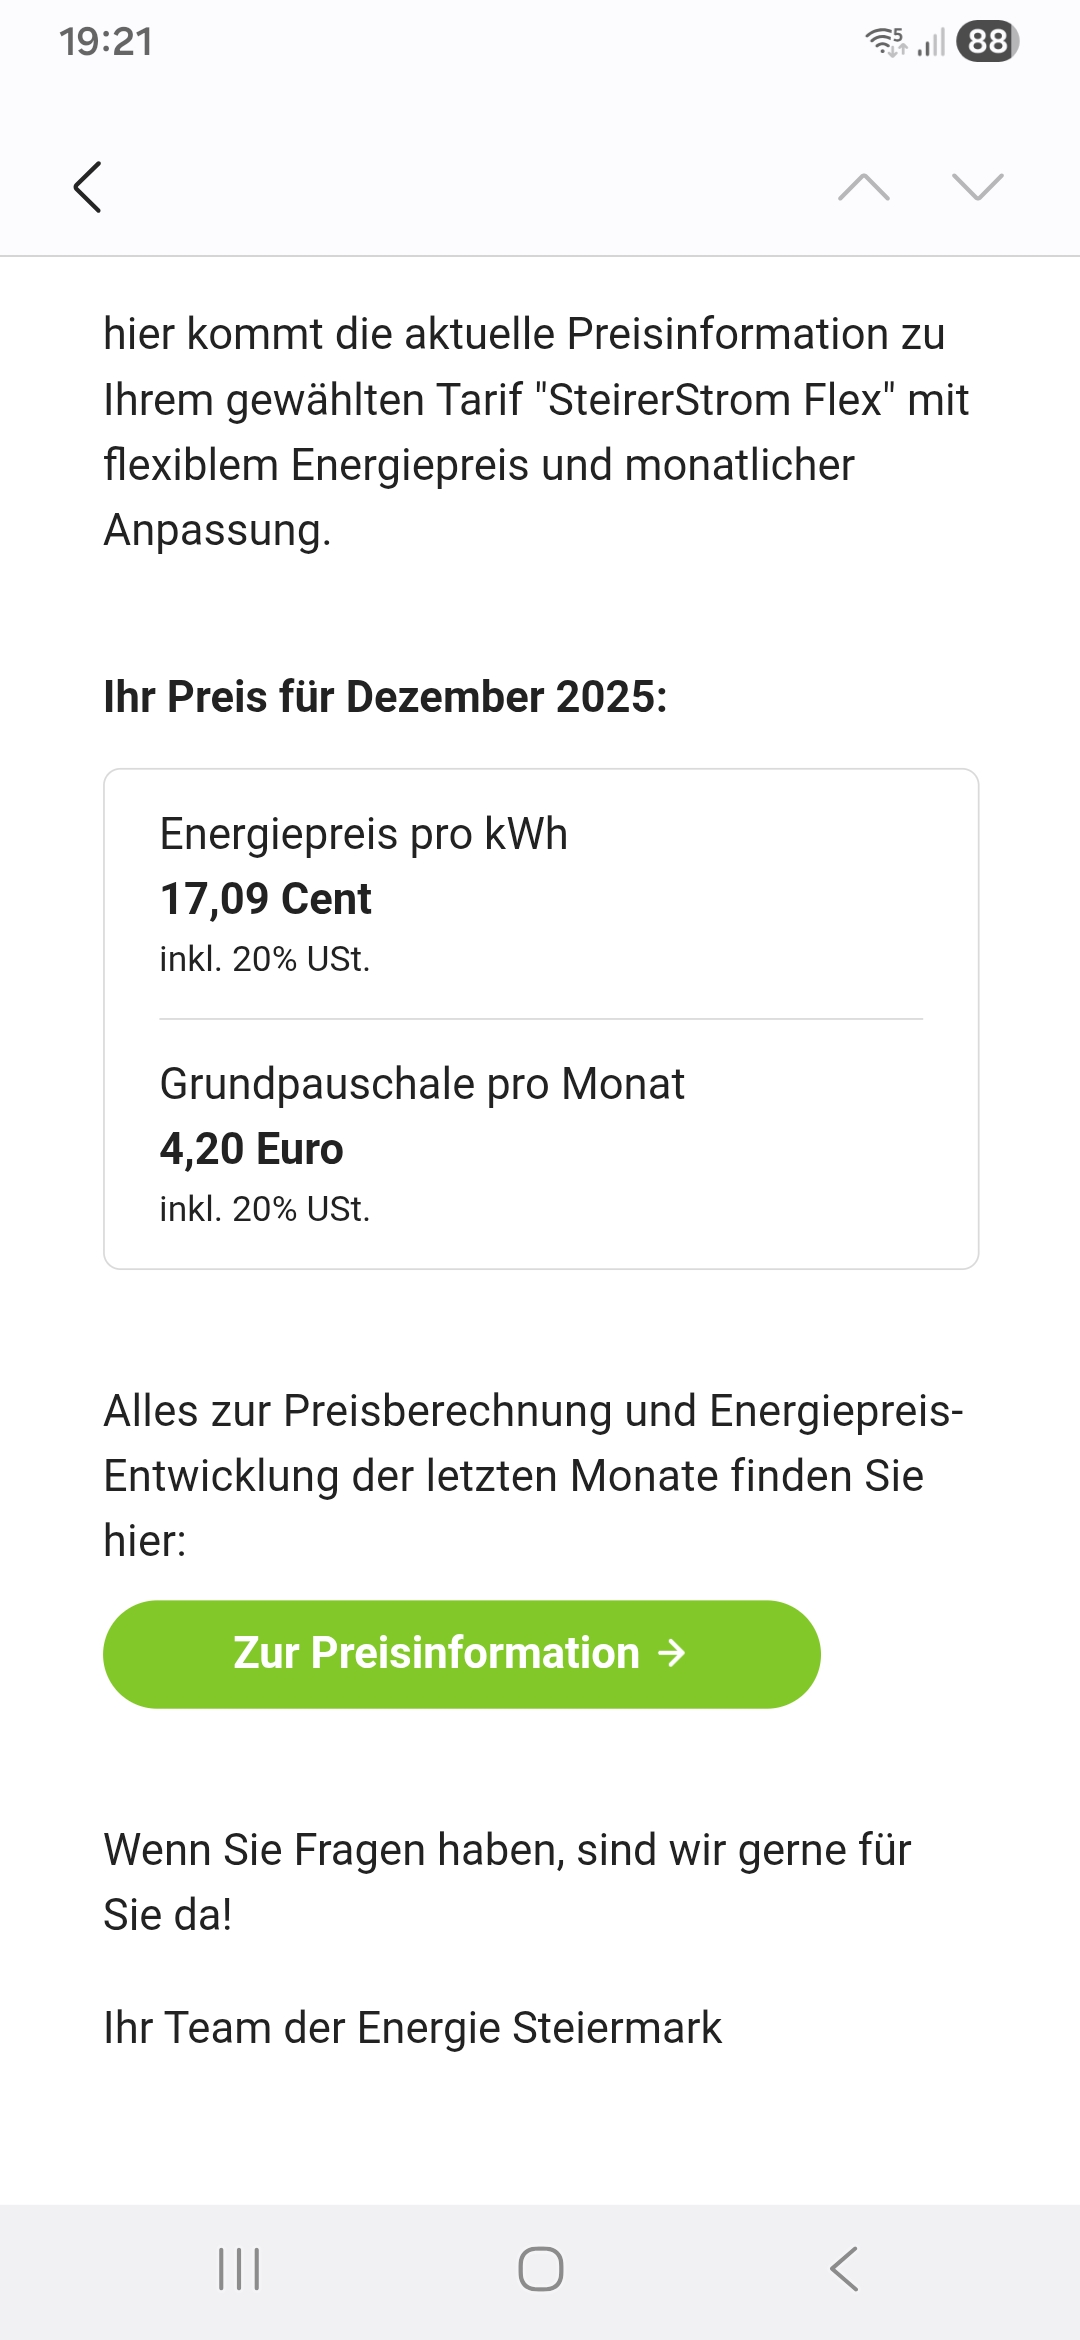Screen dimensions: 1080x2340
Task: Select the "Ihr Preis für Dezember 2025" heading
Action: (385, 697)
